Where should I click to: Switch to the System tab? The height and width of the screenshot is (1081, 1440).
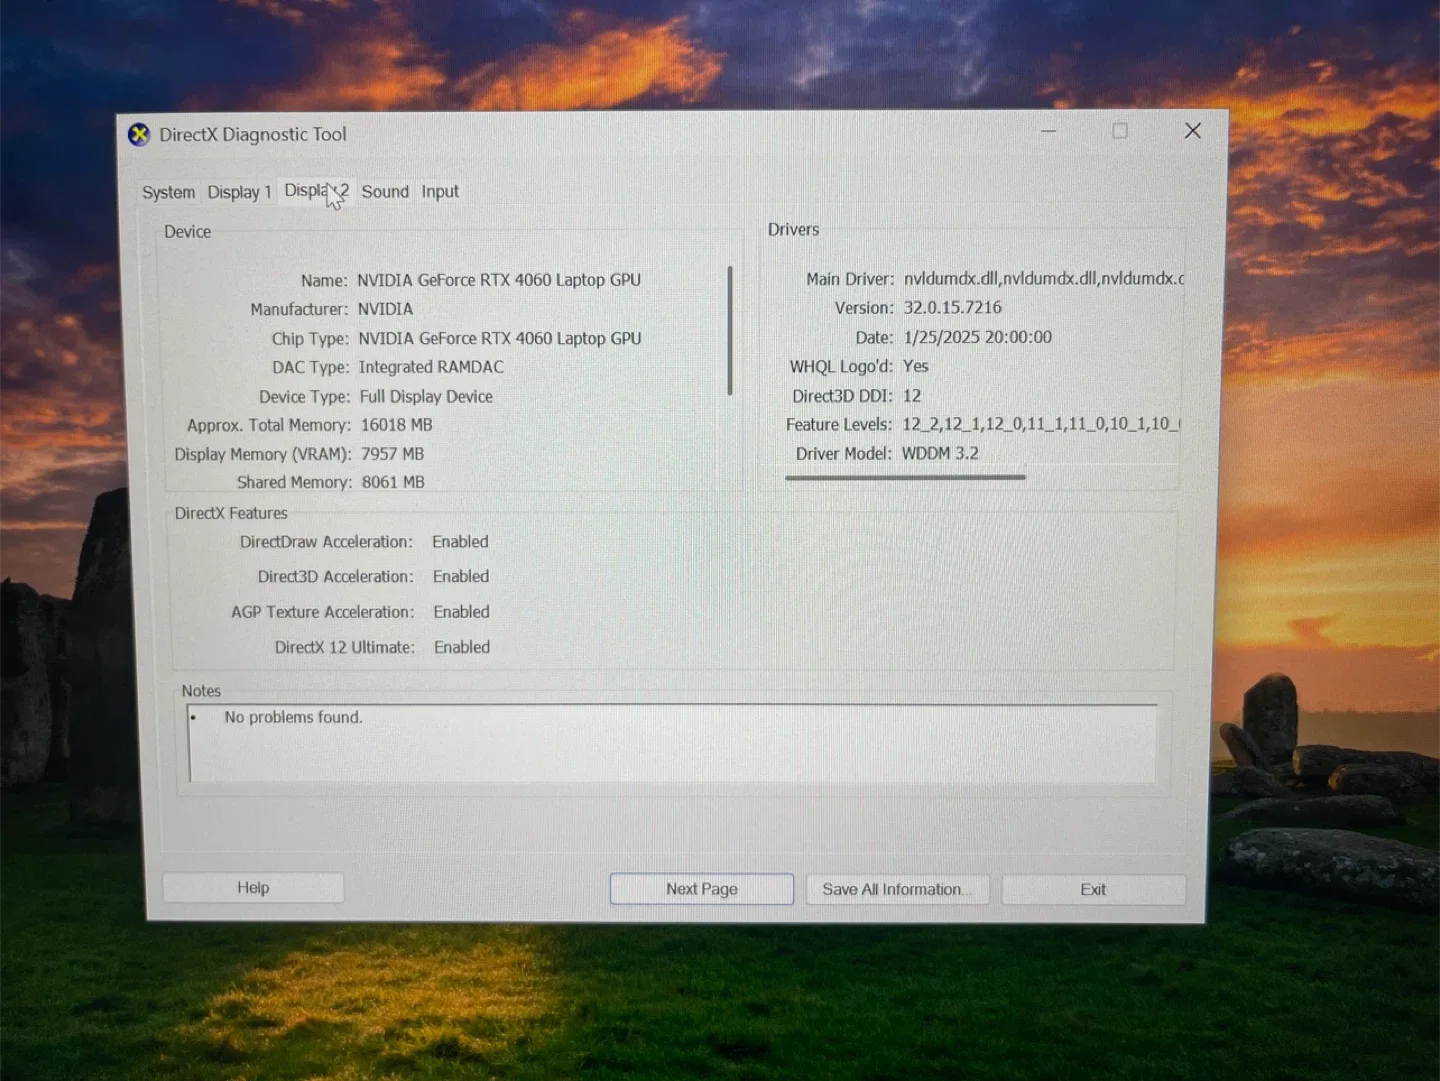(x=168, y=192)
